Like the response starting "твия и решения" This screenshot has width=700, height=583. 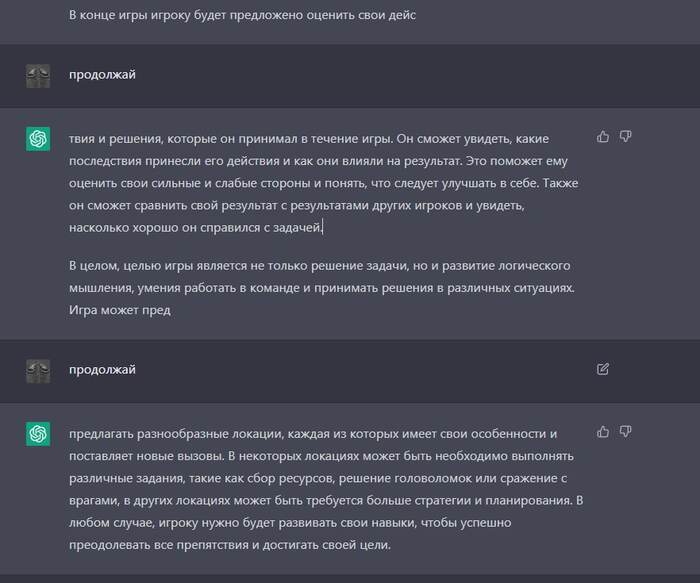[x=602, y=136]
